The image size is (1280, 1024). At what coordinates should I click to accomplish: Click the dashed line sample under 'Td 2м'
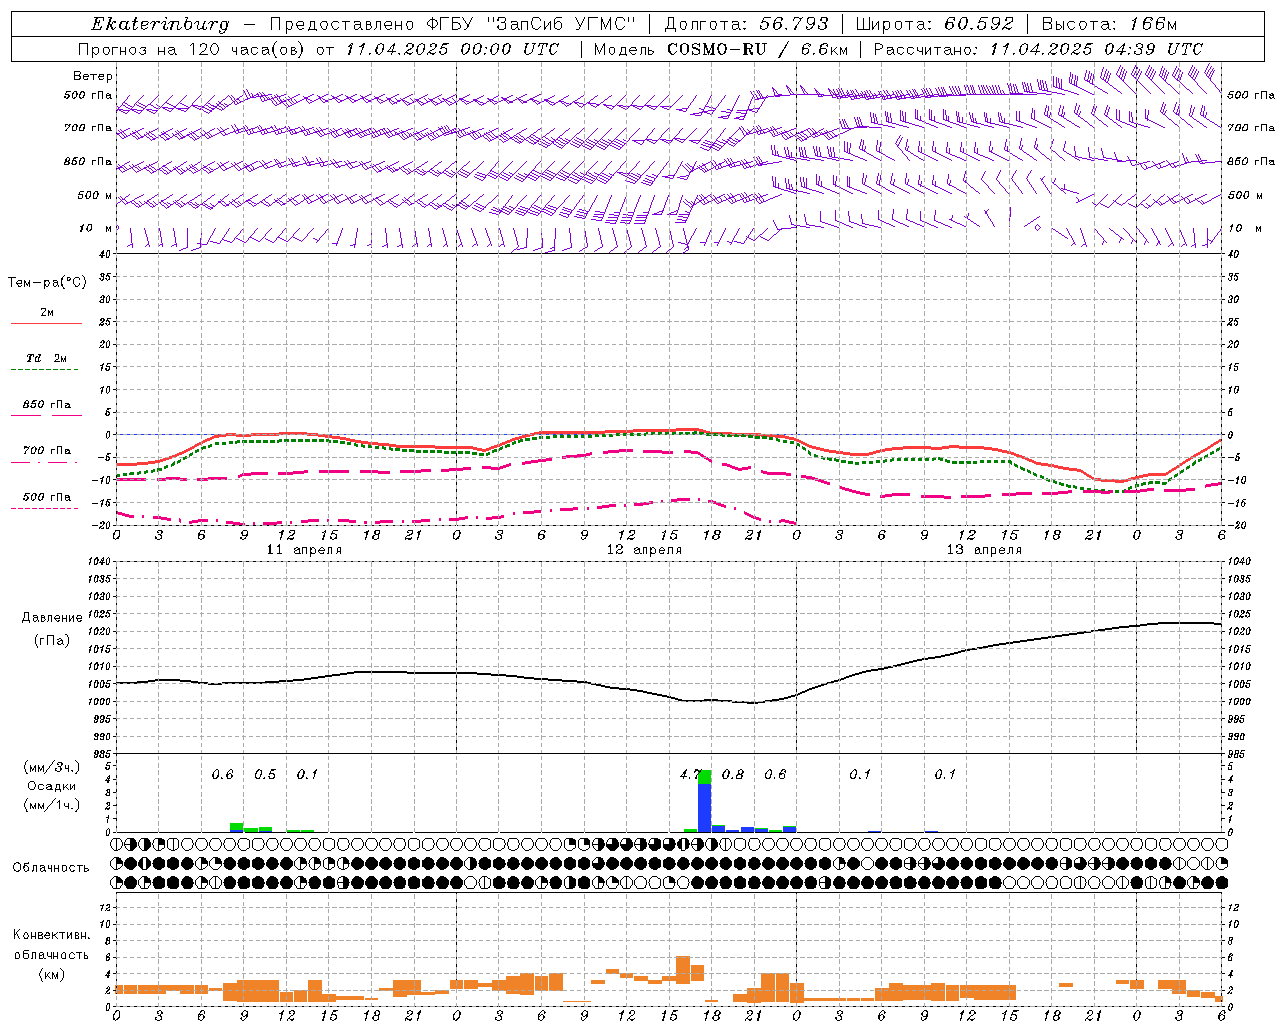[45, 370]
